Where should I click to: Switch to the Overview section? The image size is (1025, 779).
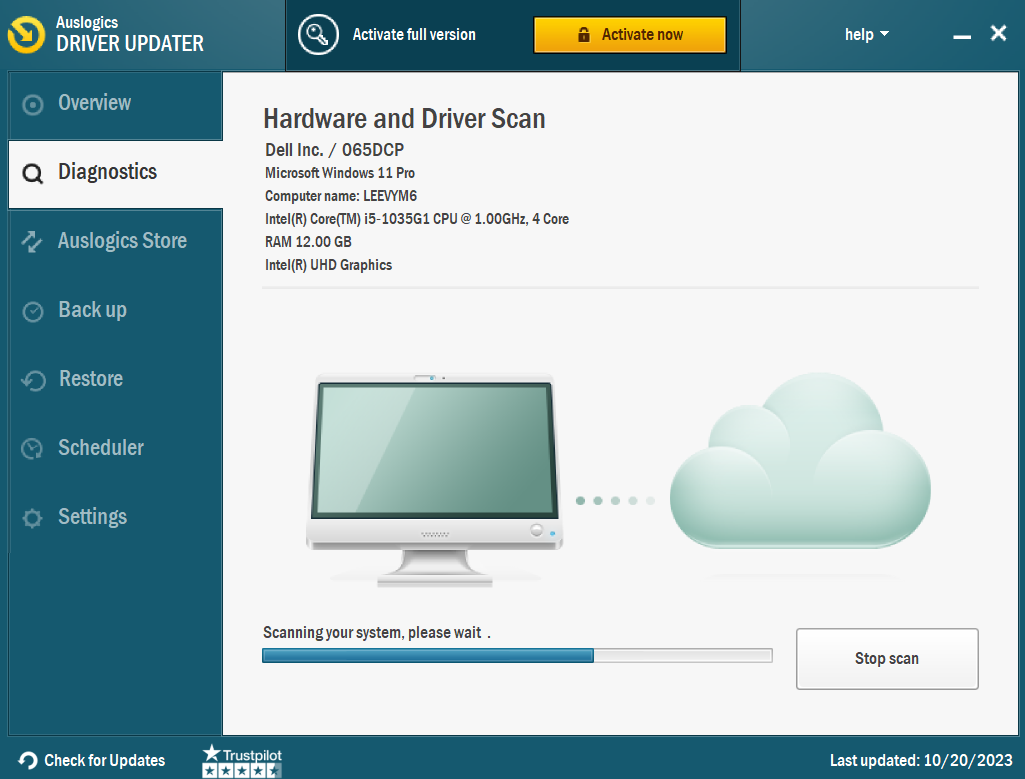pos(95,103)
